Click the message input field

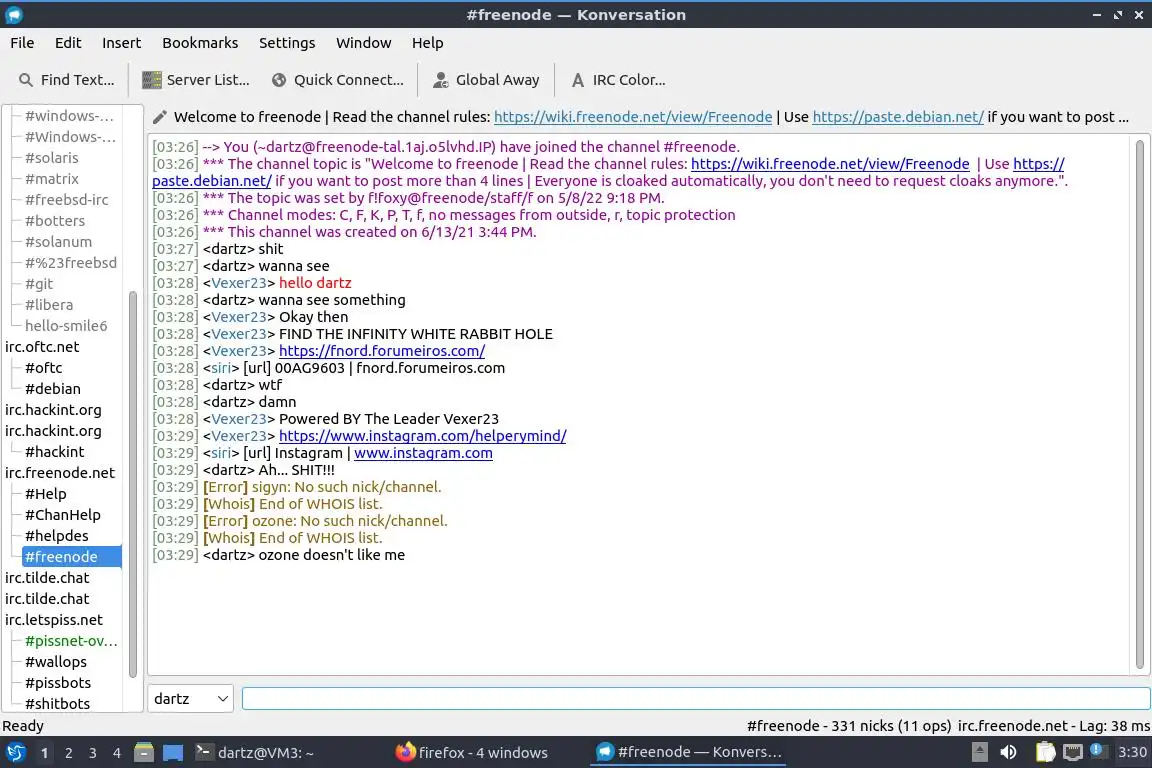click(696, 699)
